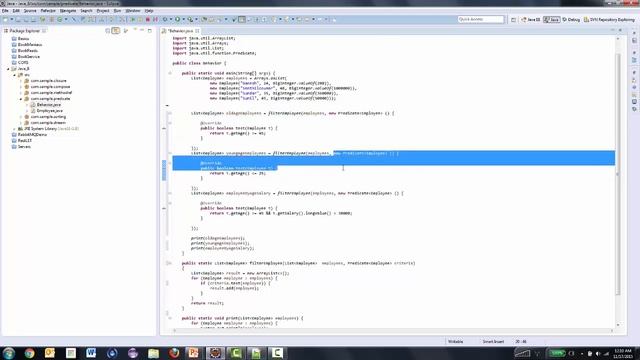Open Word from the taskbar
The image size is (640, 360).
coord(91,353)
